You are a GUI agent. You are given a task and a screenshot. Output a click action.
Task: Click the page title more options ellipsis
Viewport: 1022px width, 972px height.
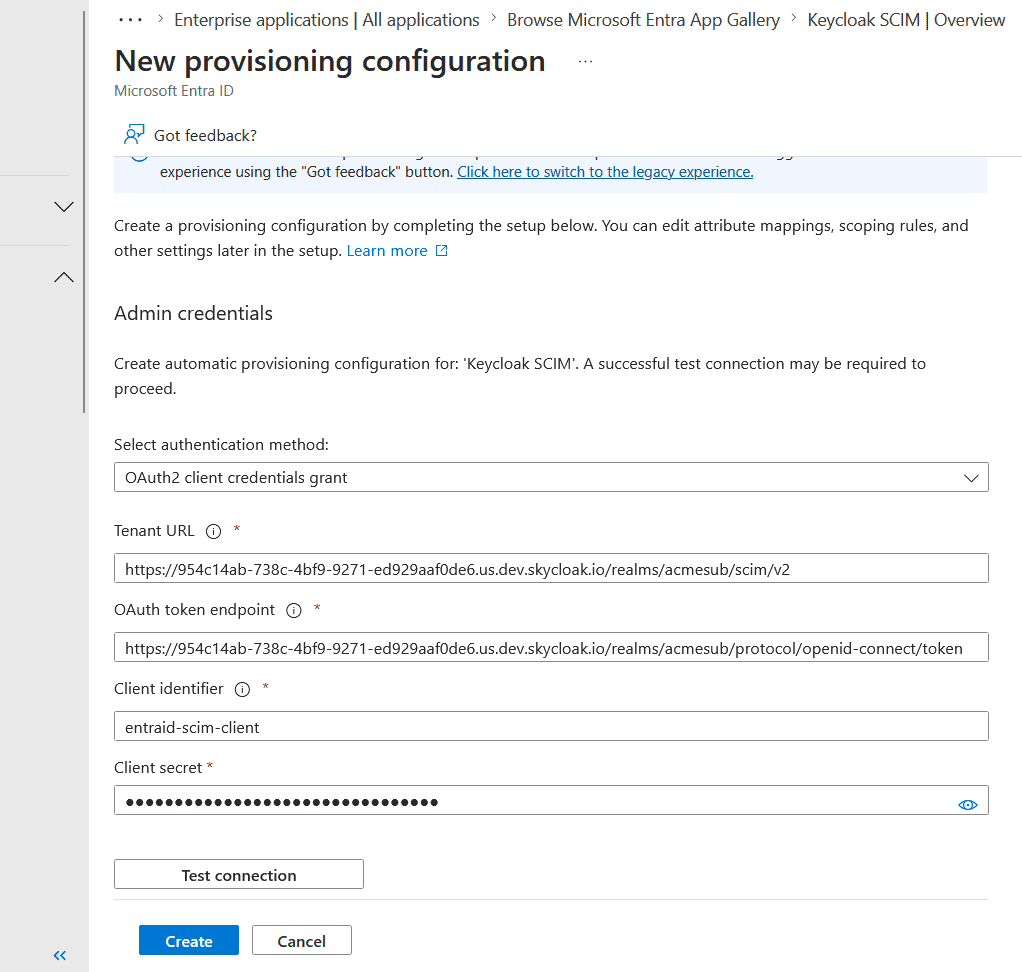(585, 61)
